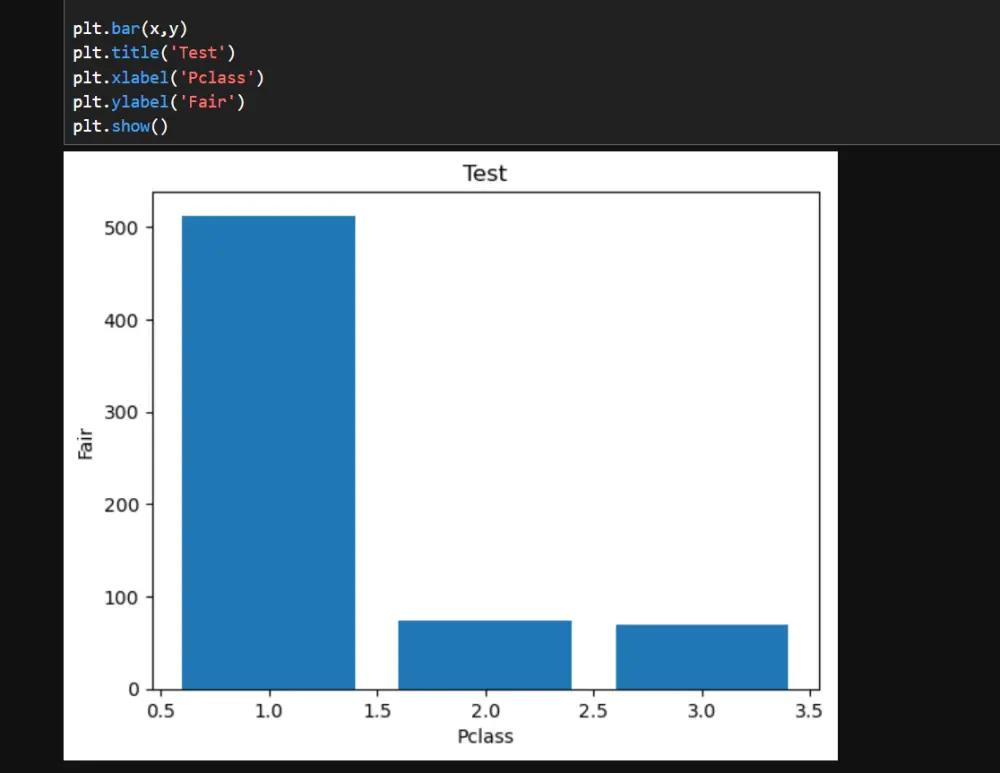
Task: Click the tallest bar at Pclass 1
Action: [267, 450]
